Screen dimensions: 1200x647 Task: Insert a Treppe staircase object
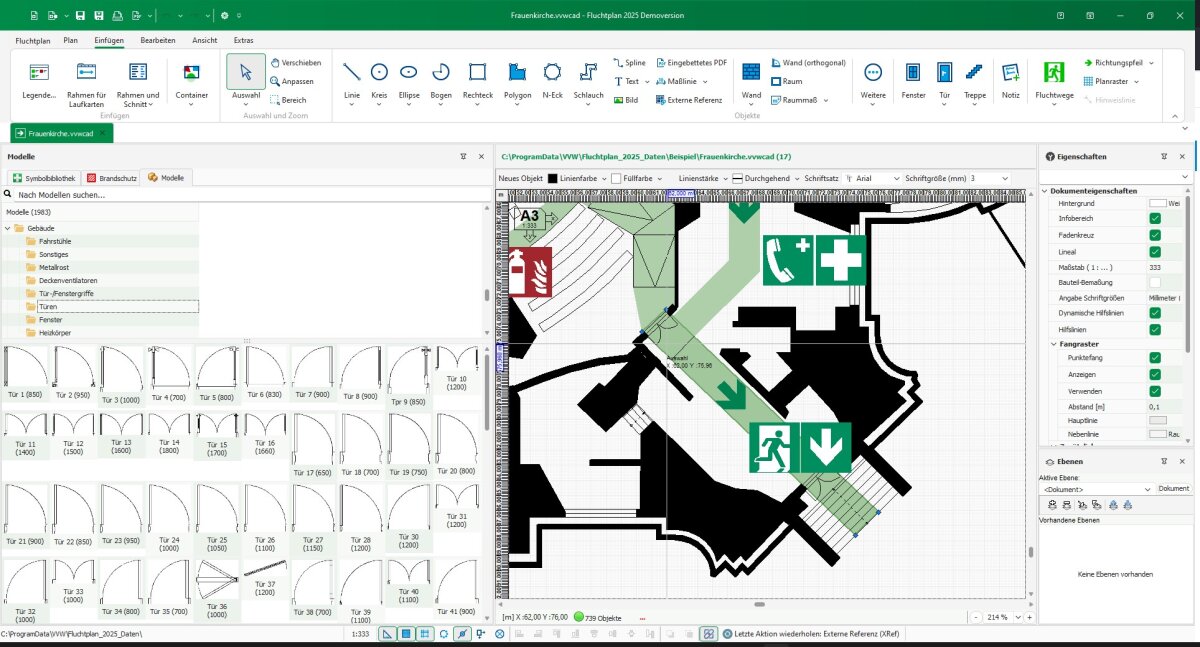975,80
